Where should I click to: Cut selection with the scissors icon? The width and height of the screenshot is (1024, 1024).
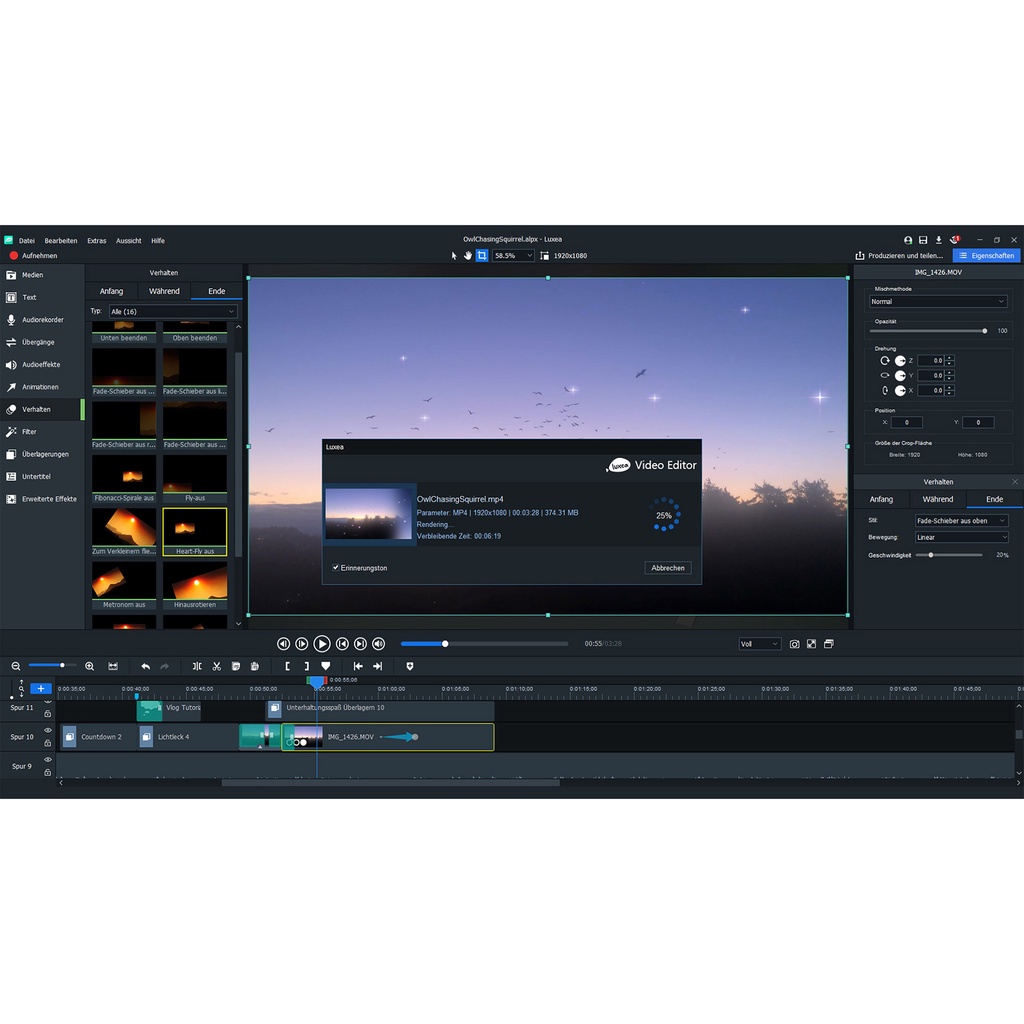click(x=217, y=666)
